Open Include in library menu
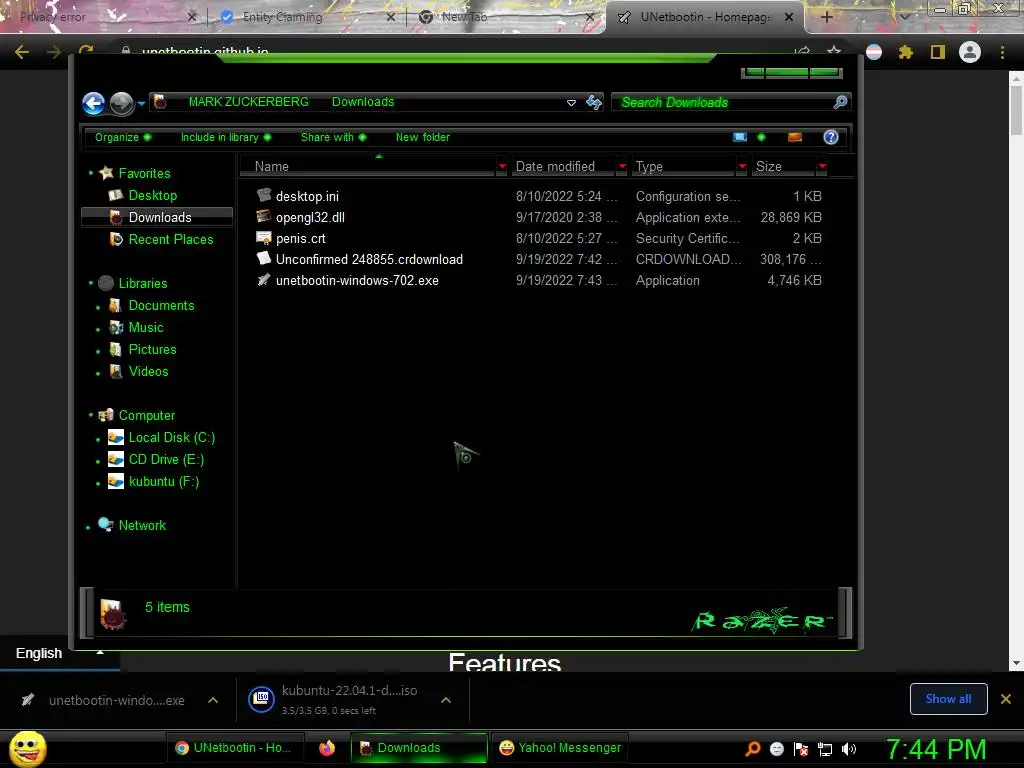 [226, 137]
